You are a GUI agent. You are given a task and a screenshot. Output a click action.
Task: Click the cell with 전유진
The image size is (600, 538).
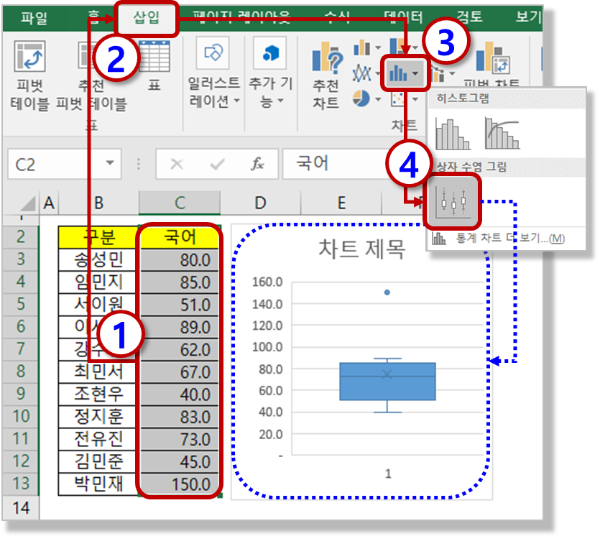(x=98, y=439)
